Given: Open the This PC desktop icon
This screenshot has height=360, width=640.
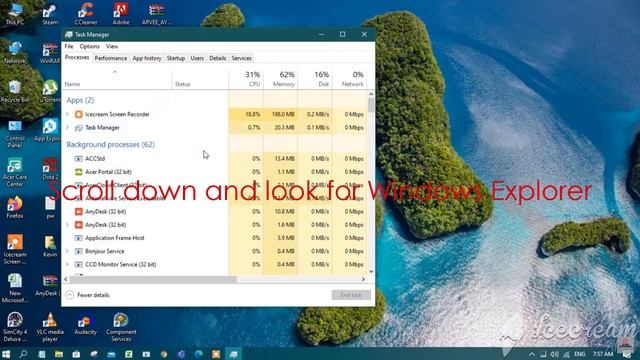Looking at the screenshot, I should tap(15, 13).
